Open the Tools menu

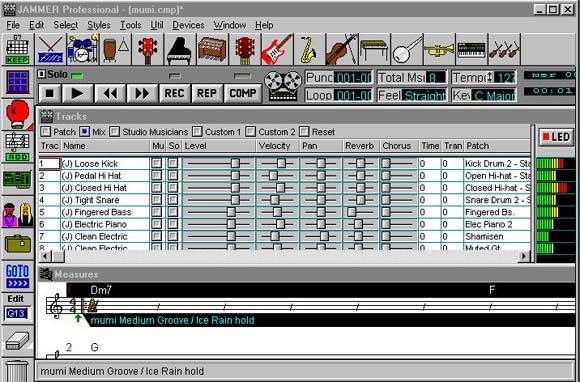pos(131,25)
